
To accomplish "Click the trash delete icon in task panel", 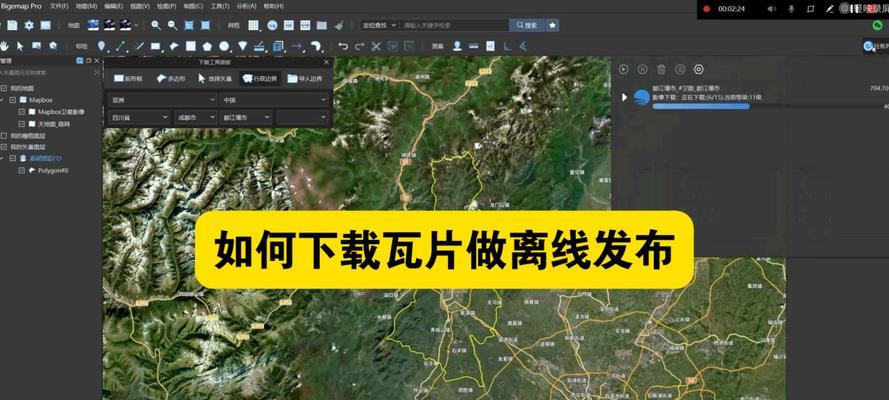I will tap(661, 69).
